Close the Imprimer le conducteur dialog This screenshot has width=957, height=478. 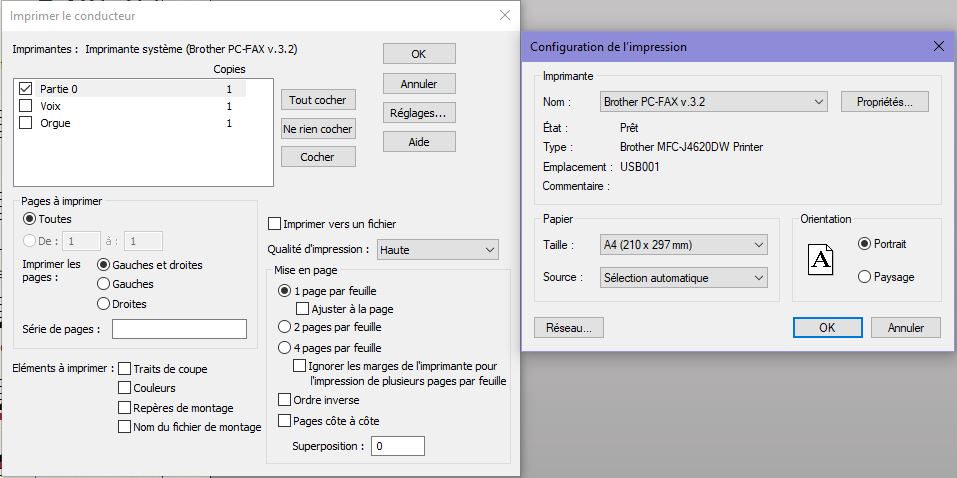coord(505,15)
